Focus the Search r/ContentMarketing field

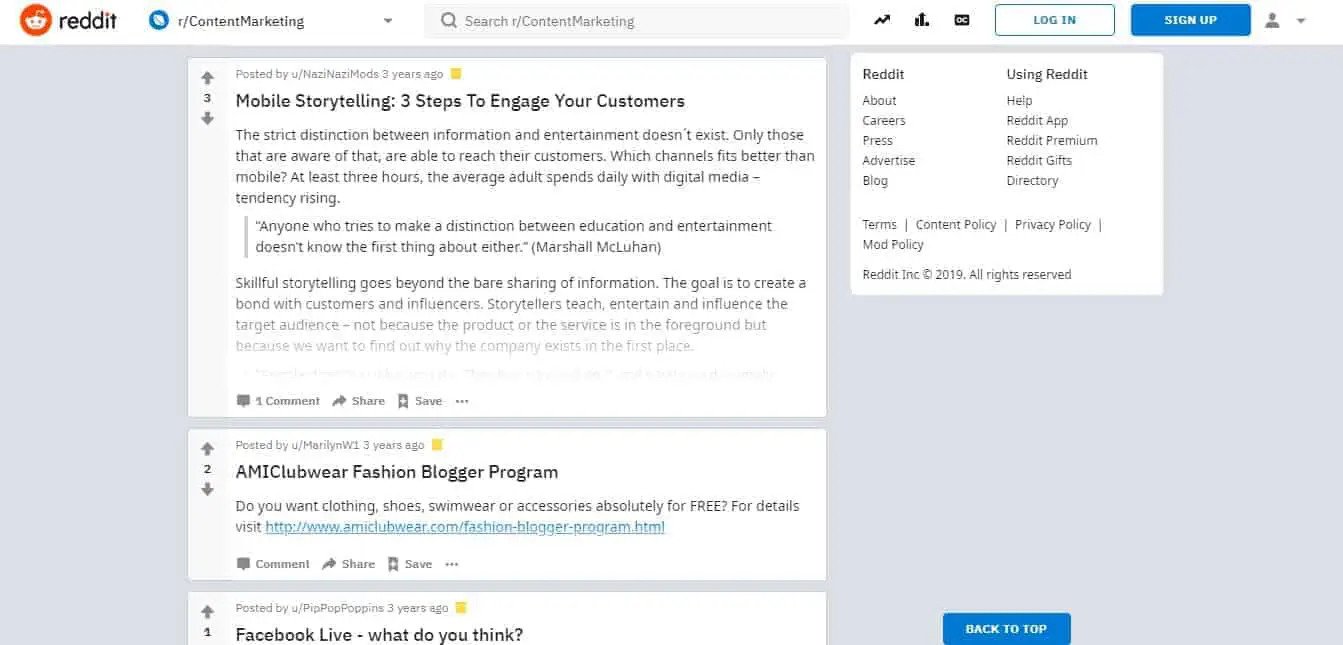(640, 21)
